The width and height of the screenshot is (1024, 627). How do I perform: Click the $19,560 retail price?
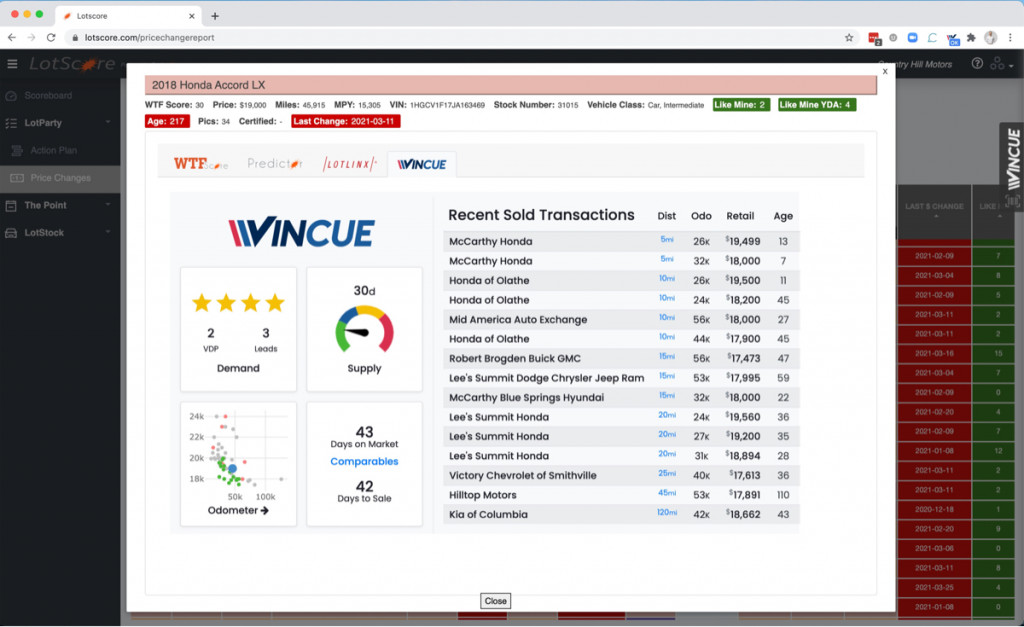click(x=743, y=417)
